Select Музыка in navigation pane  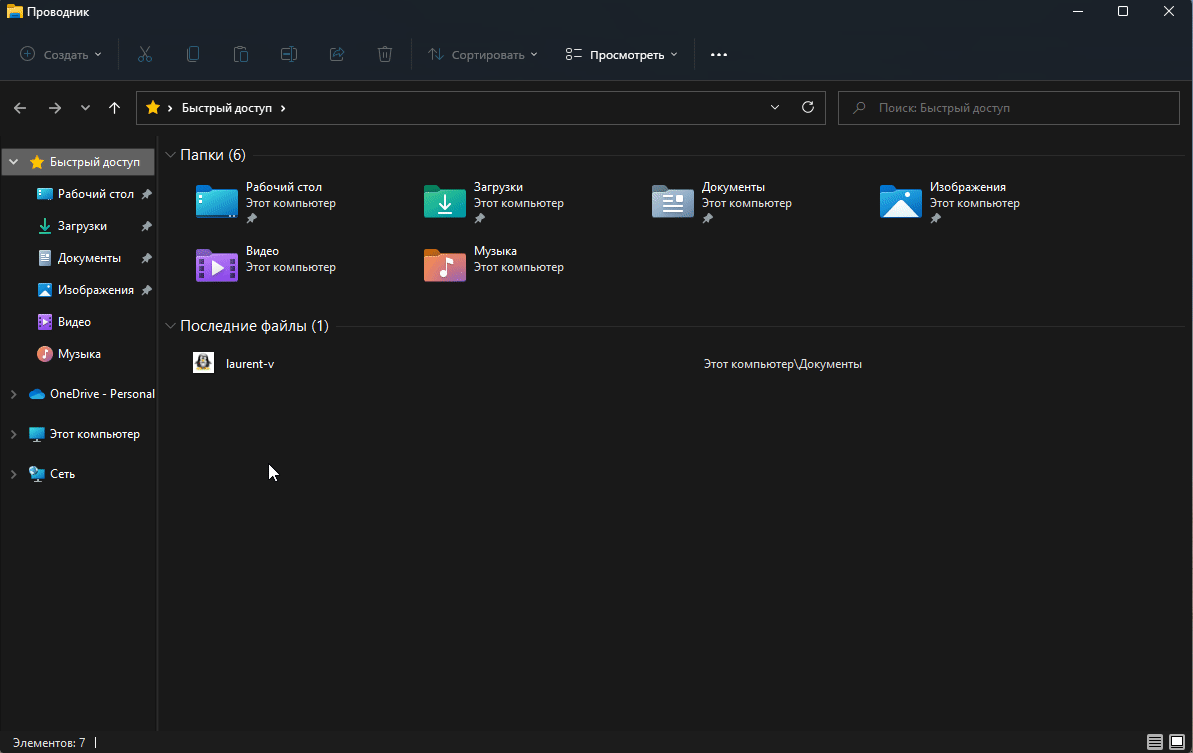[79, 354]
